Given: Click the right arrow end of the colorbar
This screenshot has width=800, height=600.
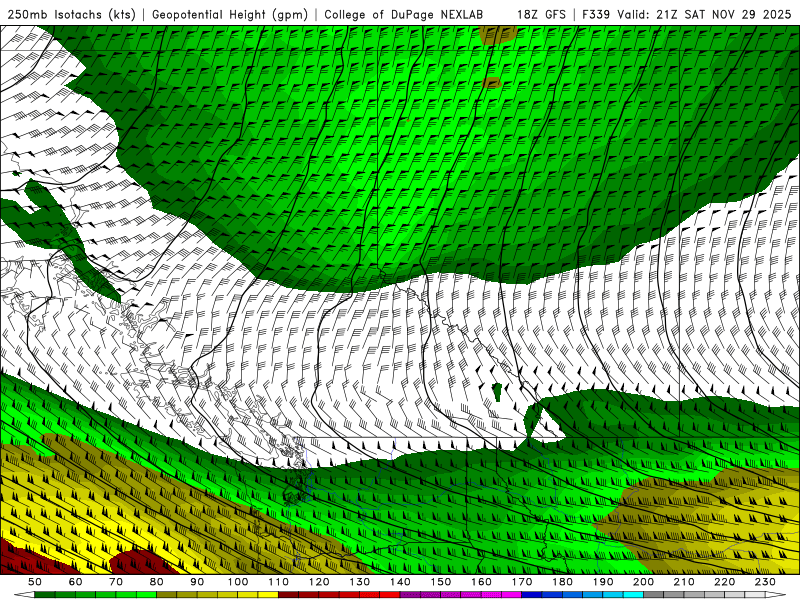Looking at the screenshot, I should (776, 595).
